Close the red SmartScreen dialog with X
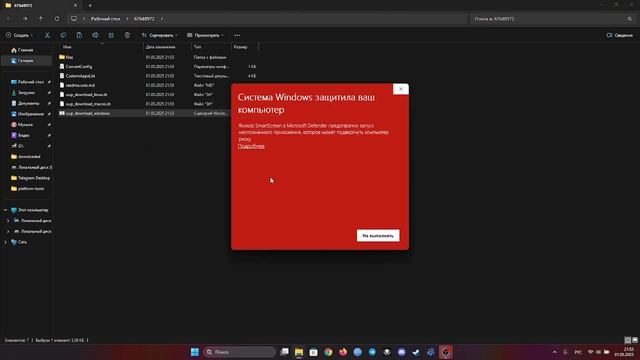The height and width of the screenshot is (360, 640). click(400, 89)
